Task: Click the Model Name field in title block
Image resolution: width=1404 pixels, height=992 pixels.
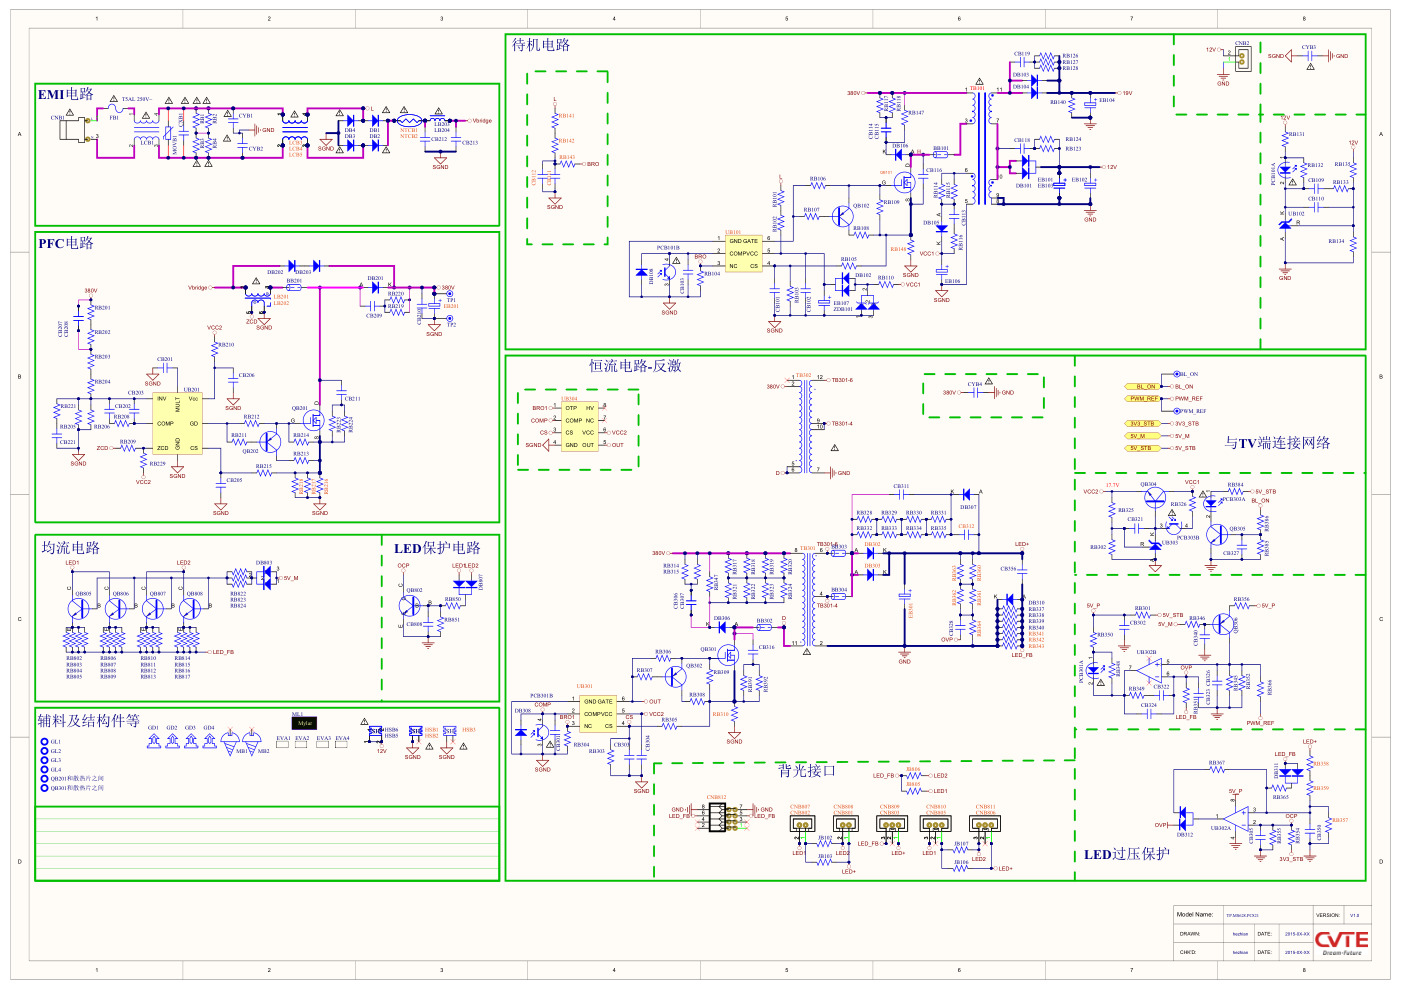Action: [1195, 915]
